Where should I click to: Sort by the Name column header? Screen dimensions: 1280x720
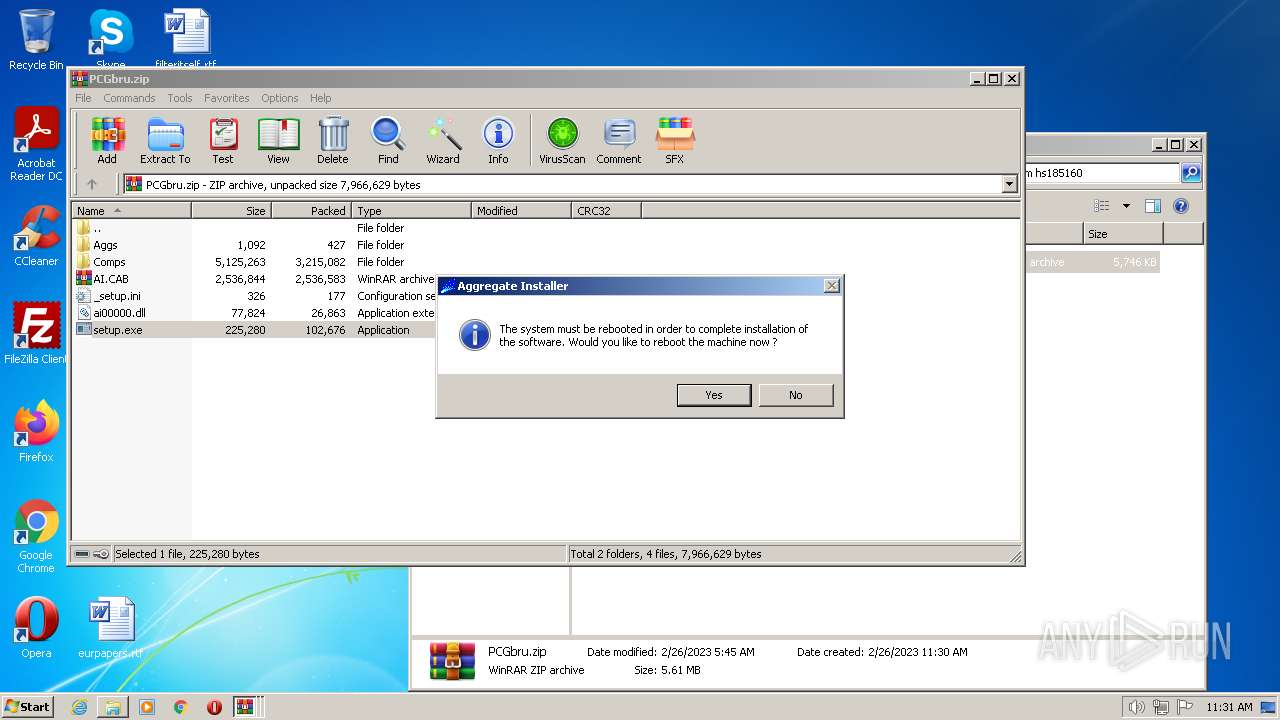131,211
